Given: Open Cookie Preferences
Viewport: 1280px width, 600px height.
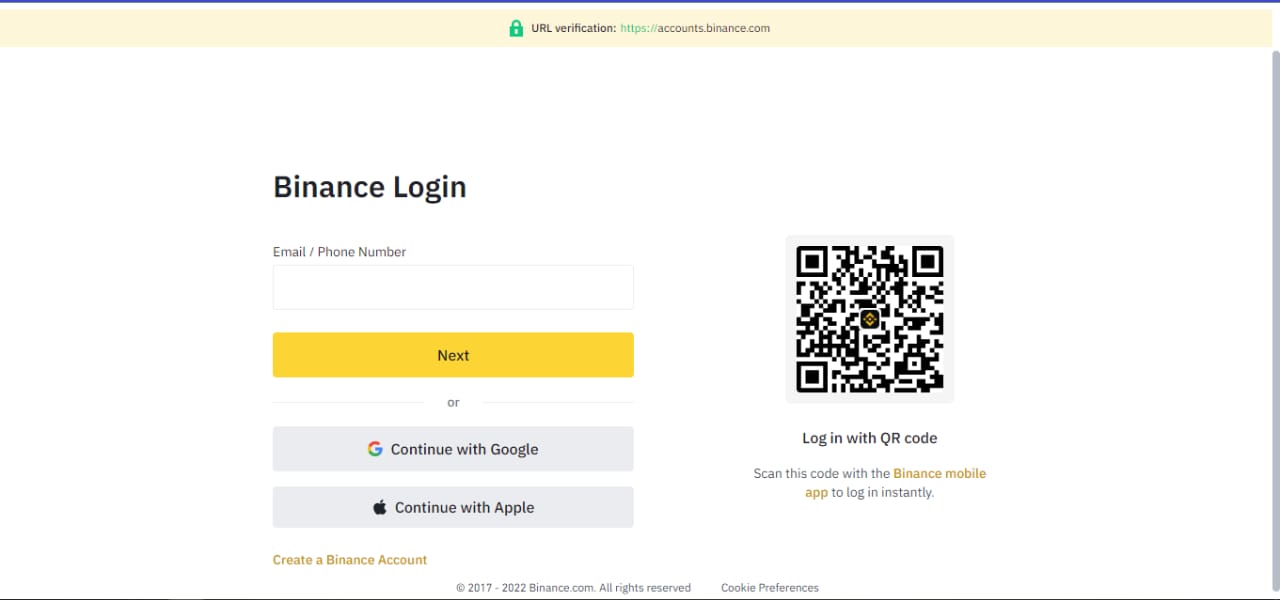Looking at the screenshot, I should tap(770, 588).
